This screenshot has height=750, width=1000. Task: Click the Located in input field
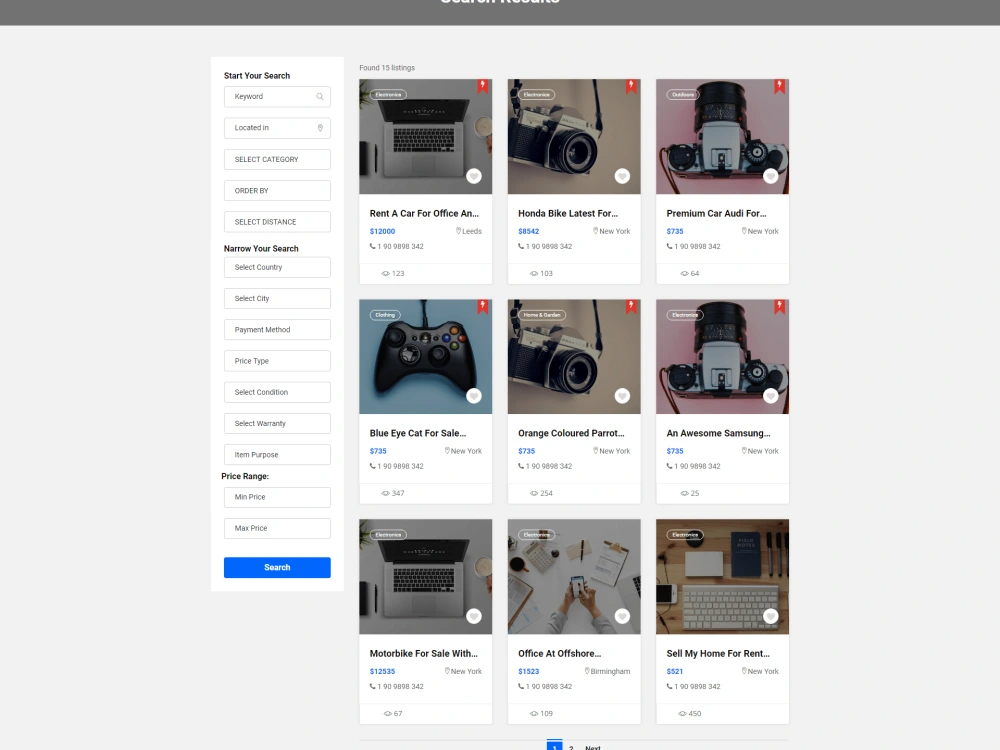click(x=277, y=128)
